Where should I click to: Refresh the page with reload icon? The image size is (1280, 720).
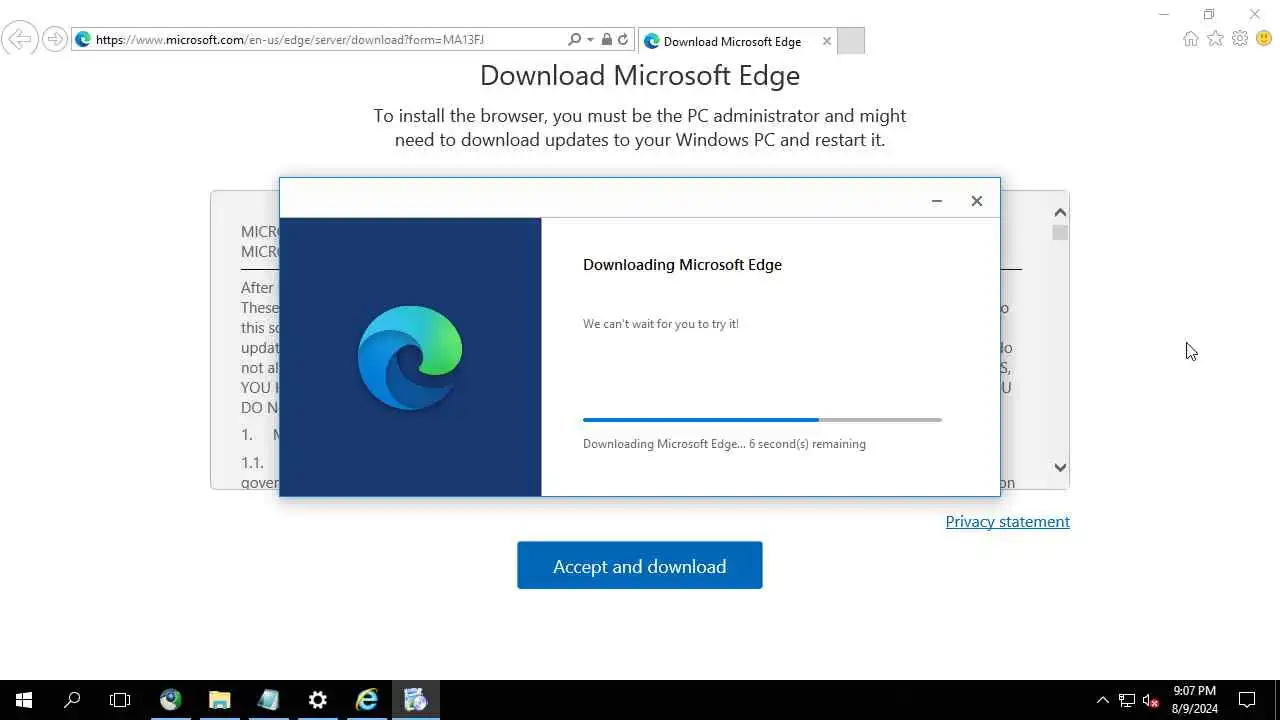623,40
